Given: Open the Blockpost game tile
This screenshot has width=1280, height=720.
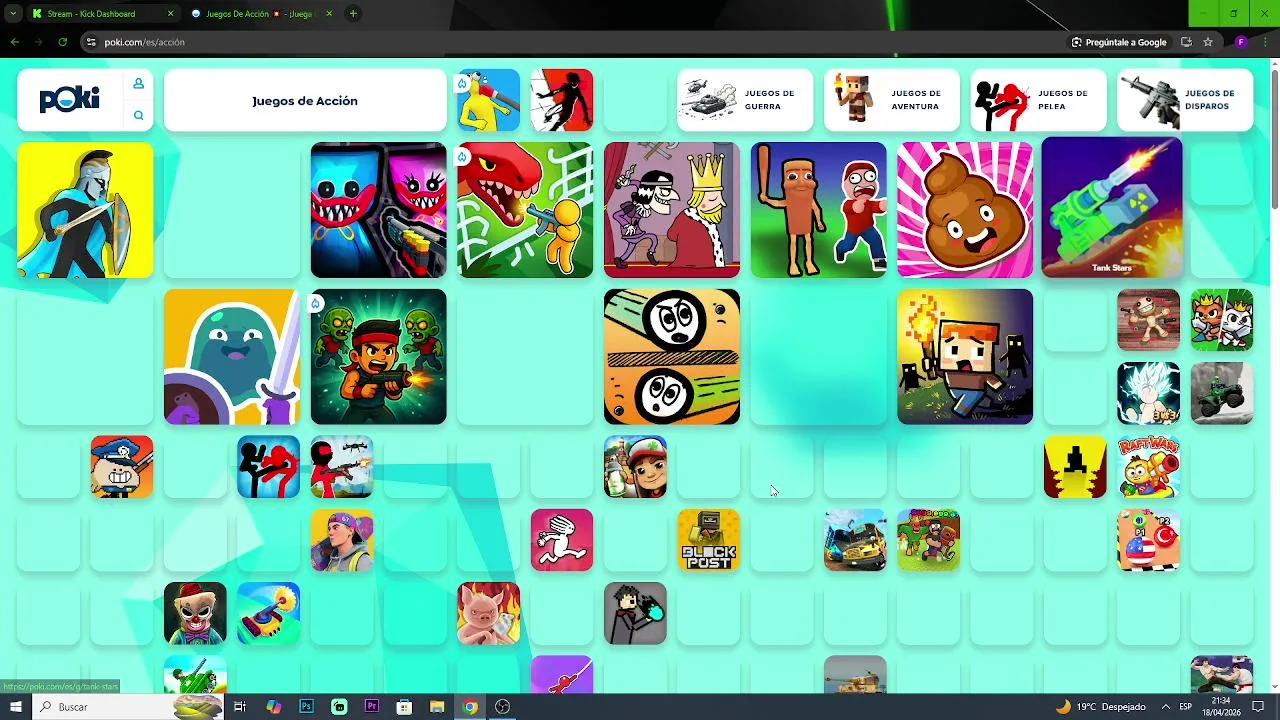Looking at the screenshot, I should (709, 540).
